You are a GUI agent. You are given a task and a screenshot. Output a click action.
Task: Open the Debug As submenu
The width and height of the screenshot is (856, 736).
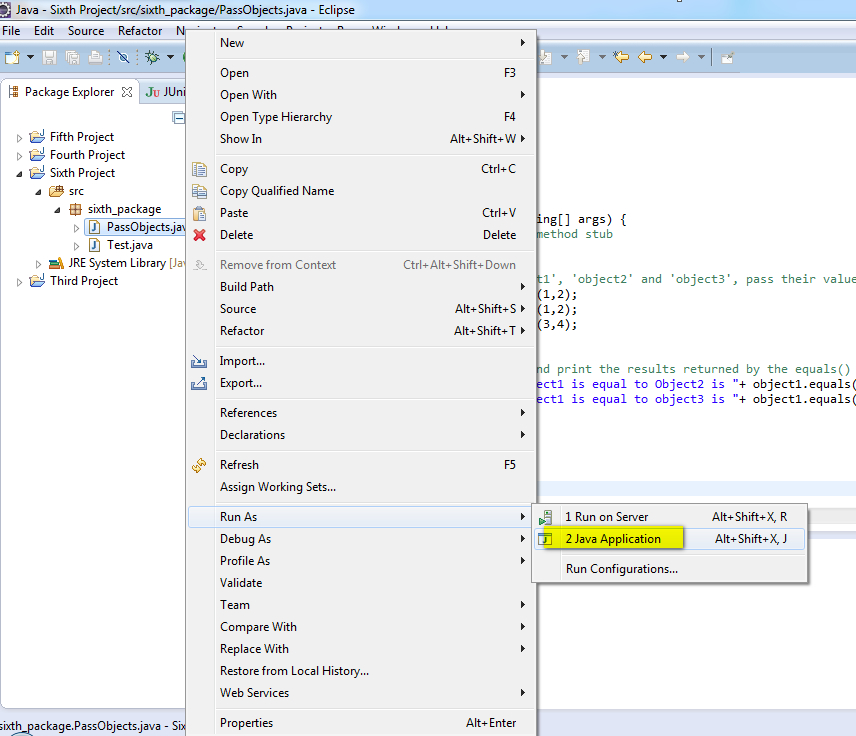(361, 539)
